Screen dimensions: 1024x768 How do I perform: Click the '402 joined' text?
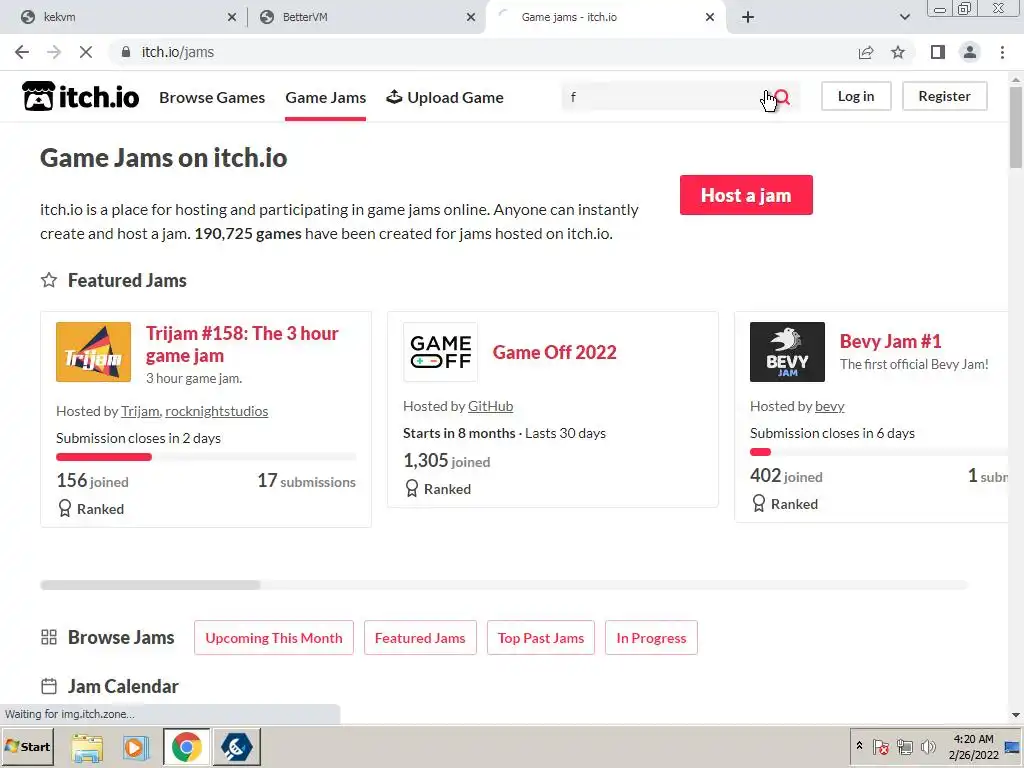pyautogui.click(x=786, y=475)
